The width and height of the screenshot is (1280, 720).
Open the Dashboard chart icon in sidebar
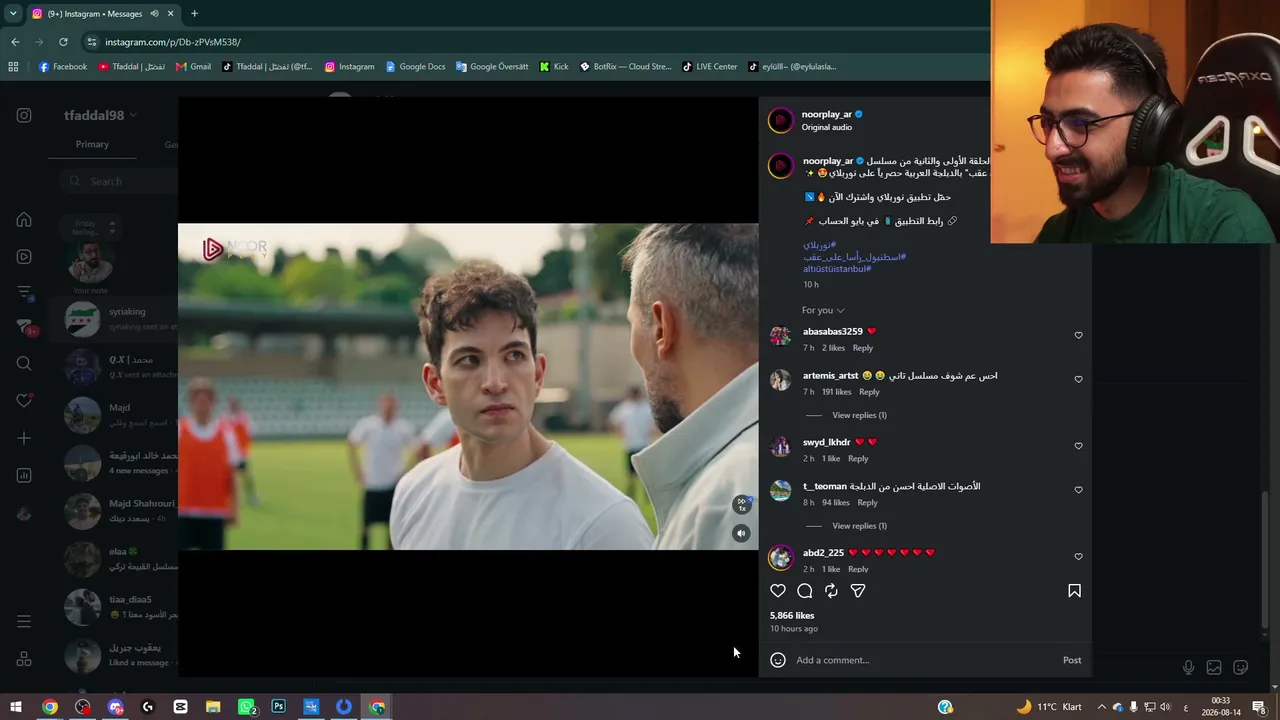tap(24, 475)
